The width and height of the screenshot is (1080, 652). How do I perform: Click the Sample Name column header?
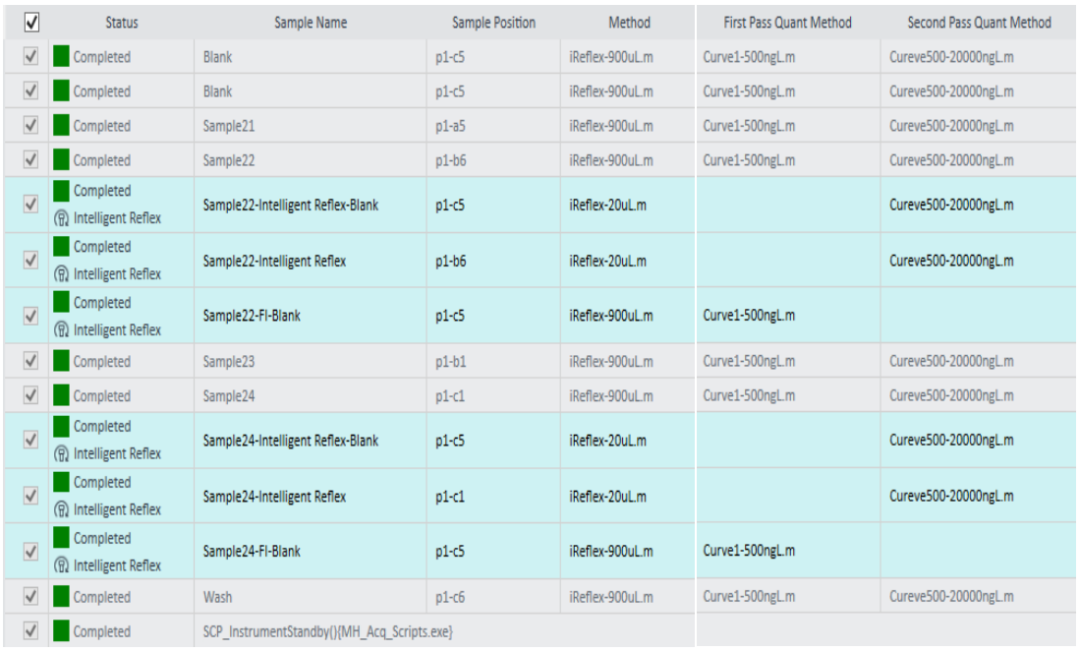click(x=310, y=23)
